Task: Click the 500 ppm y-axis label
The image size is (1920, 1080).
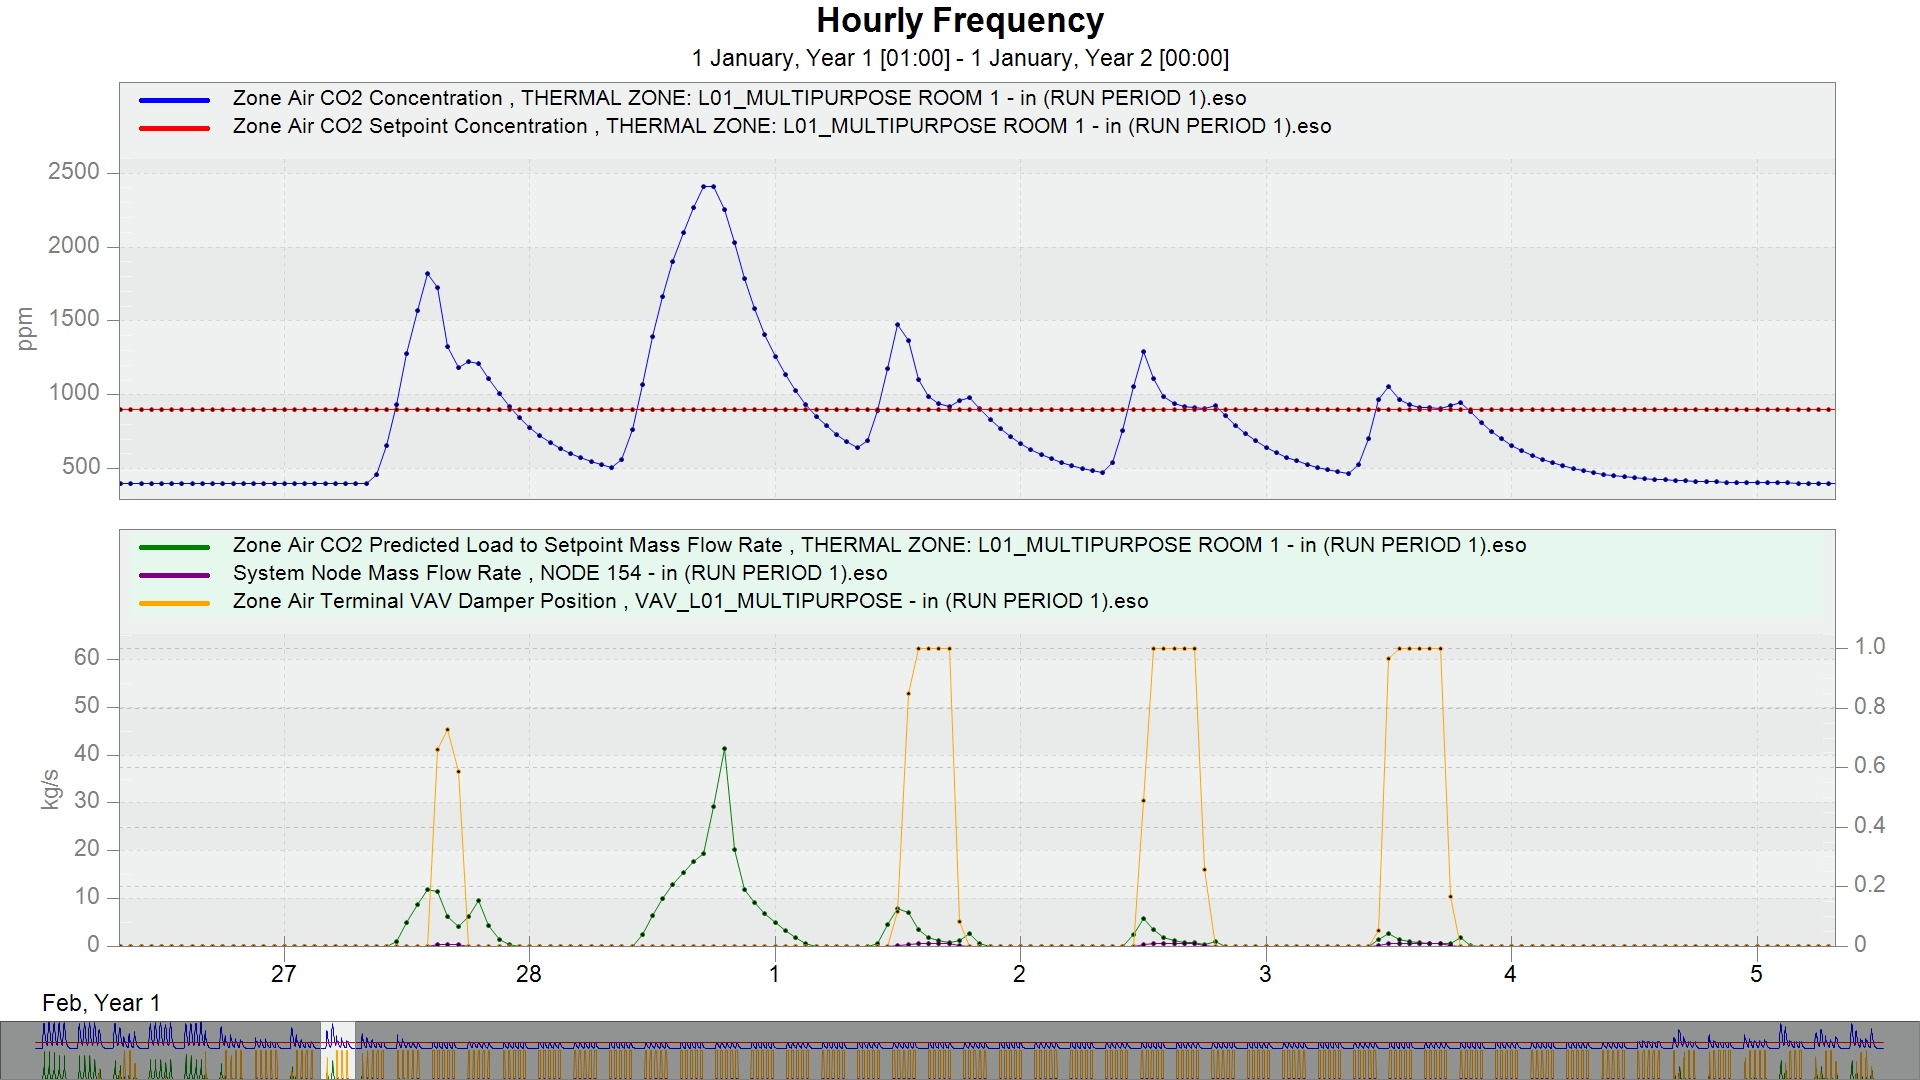Action: click(81, 467)
